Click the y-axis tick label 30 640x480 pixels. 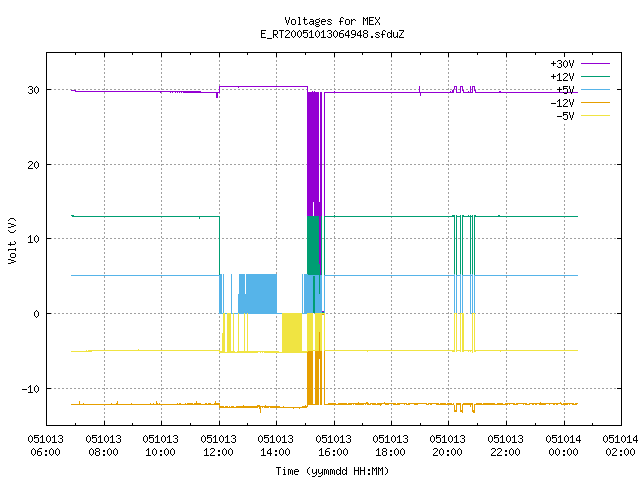[33, 90]
